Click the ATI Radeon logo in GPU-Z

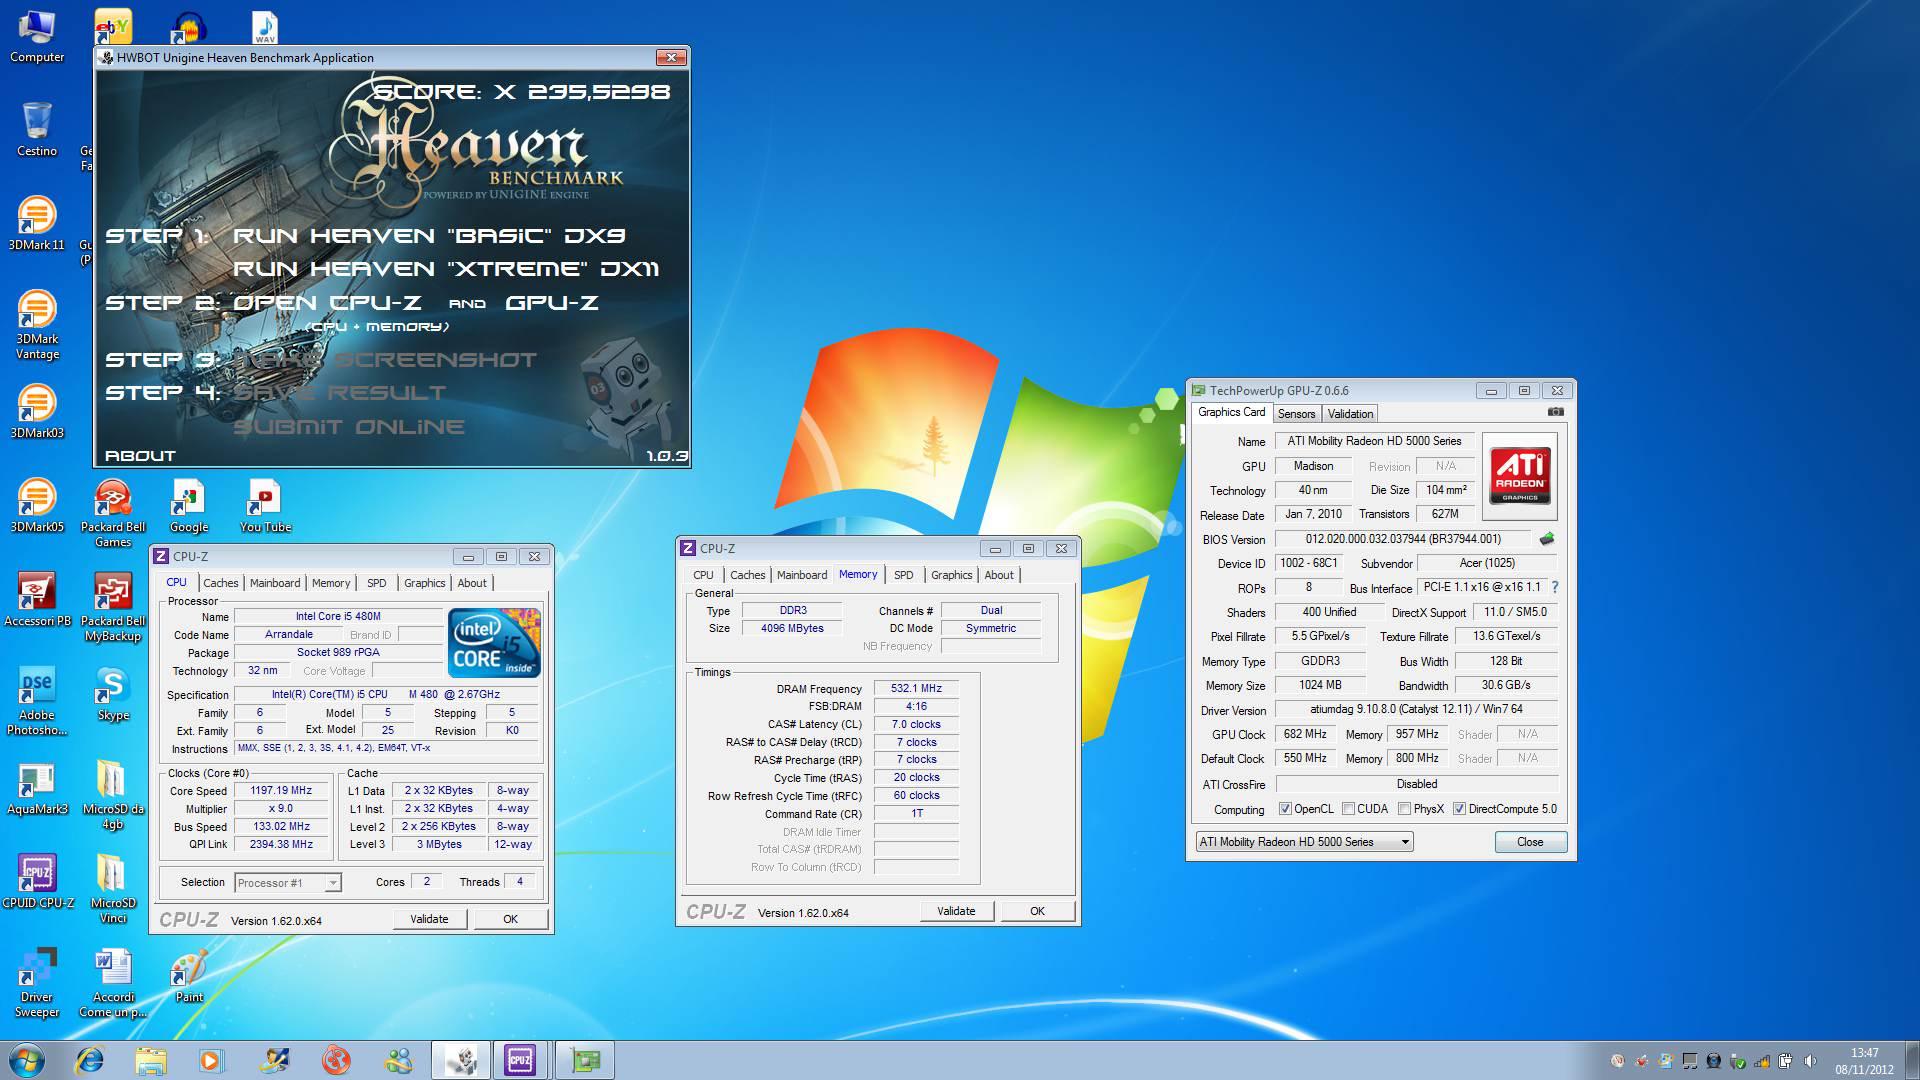(1519, 474)
